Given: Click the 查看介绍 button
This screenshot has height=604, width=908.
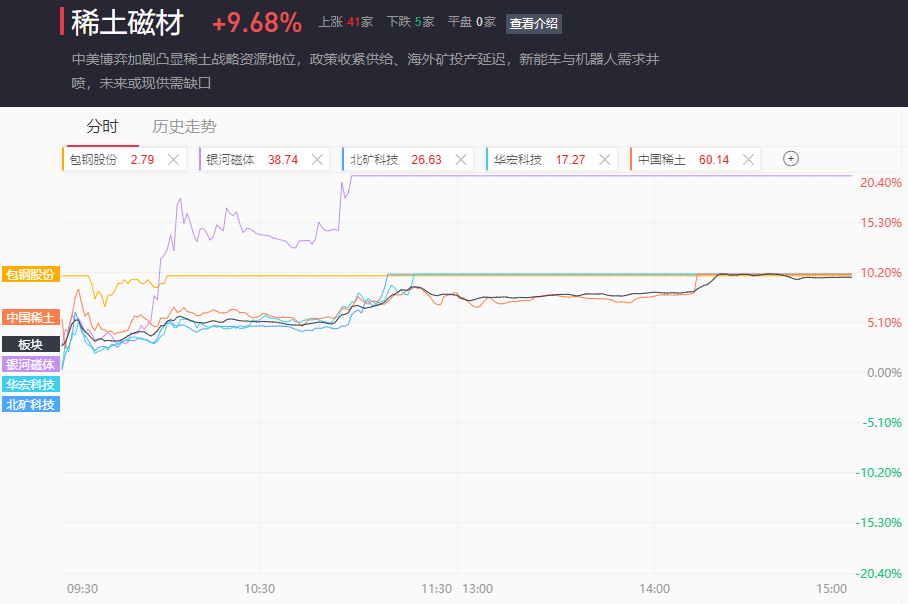Looking at the screenshot, I should [534, 24].
